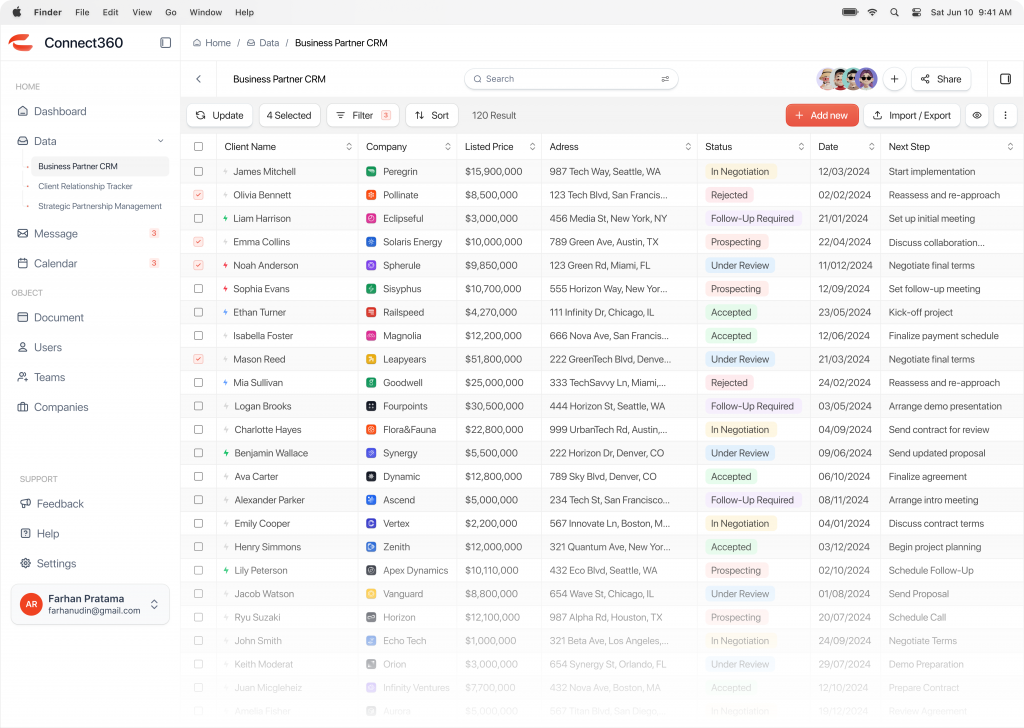Click the Peregrin company logo icon
1024x728 pixels.
pos(371,172)
